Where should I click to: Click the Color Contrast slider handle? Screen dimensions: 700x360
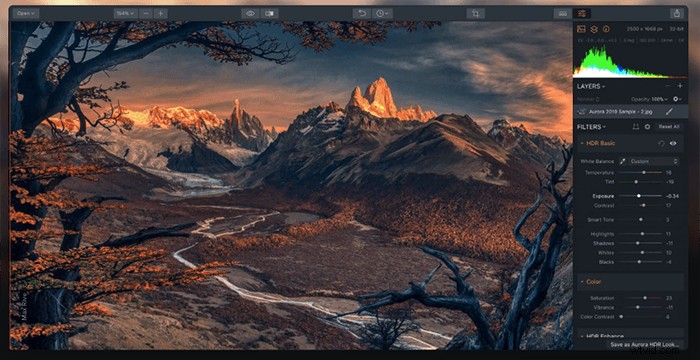[x=621, y=317]
